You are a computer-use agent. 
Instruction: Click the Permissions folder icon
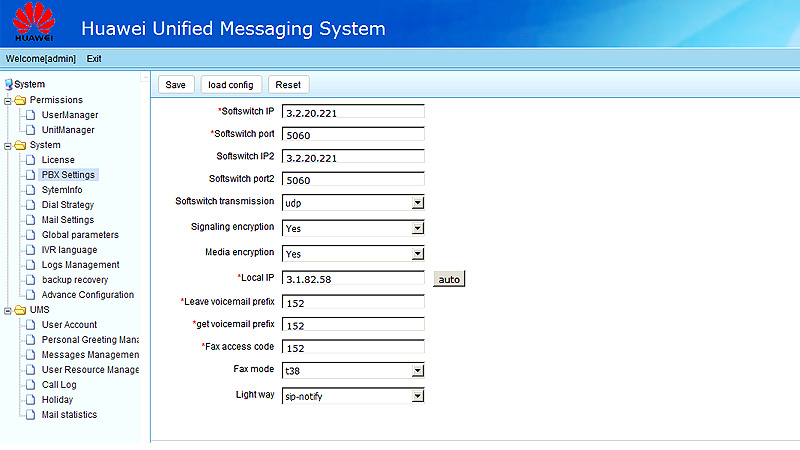coord(20,100)
